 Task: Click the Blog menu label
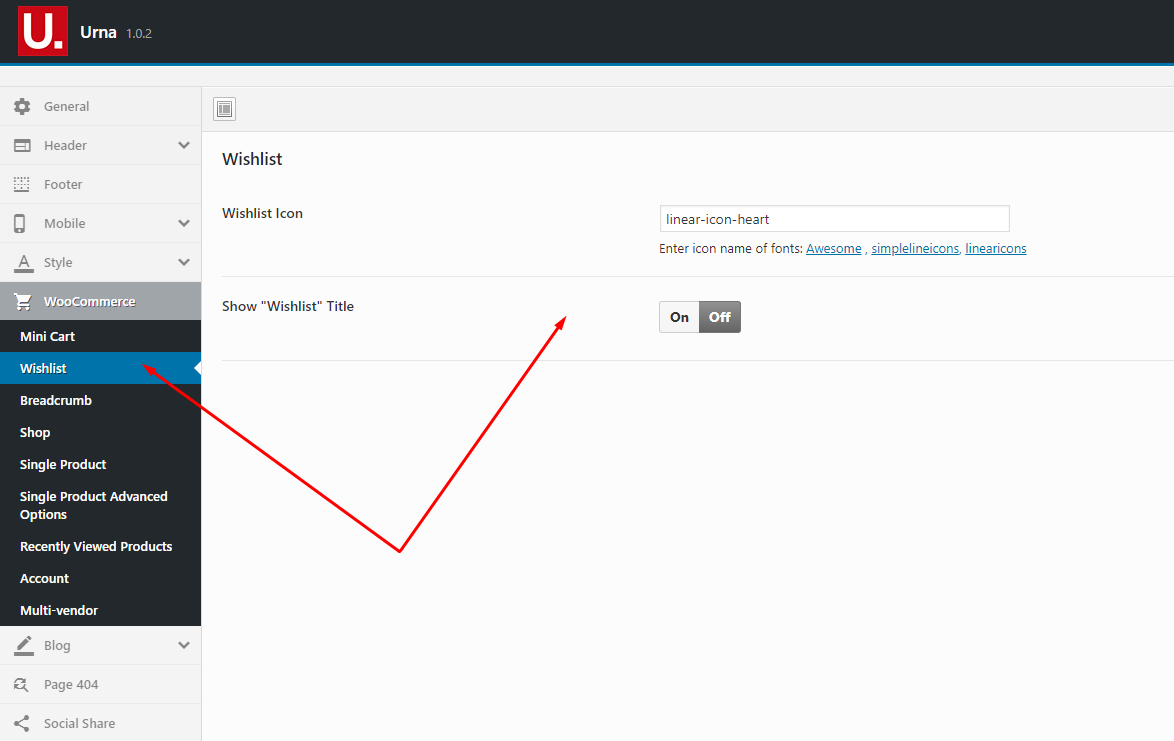(x=57, y=645)
